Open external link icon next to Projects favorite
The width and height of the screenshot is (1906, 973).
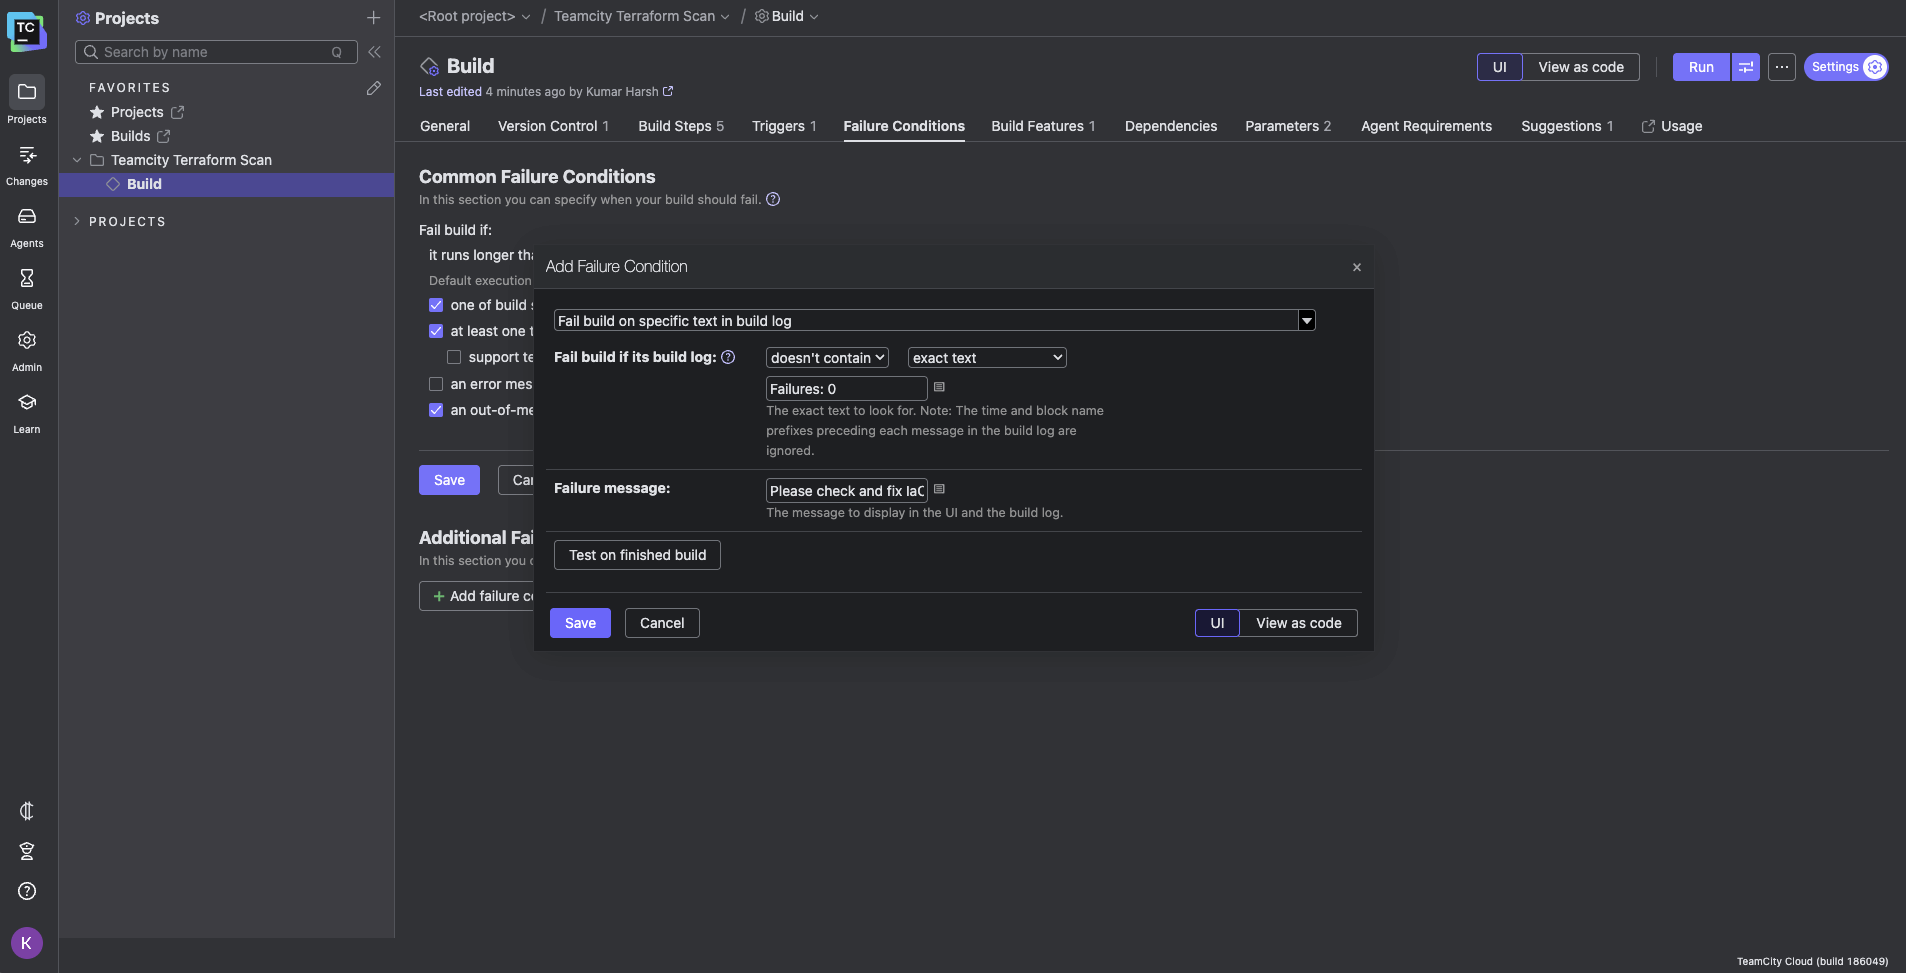177,112
